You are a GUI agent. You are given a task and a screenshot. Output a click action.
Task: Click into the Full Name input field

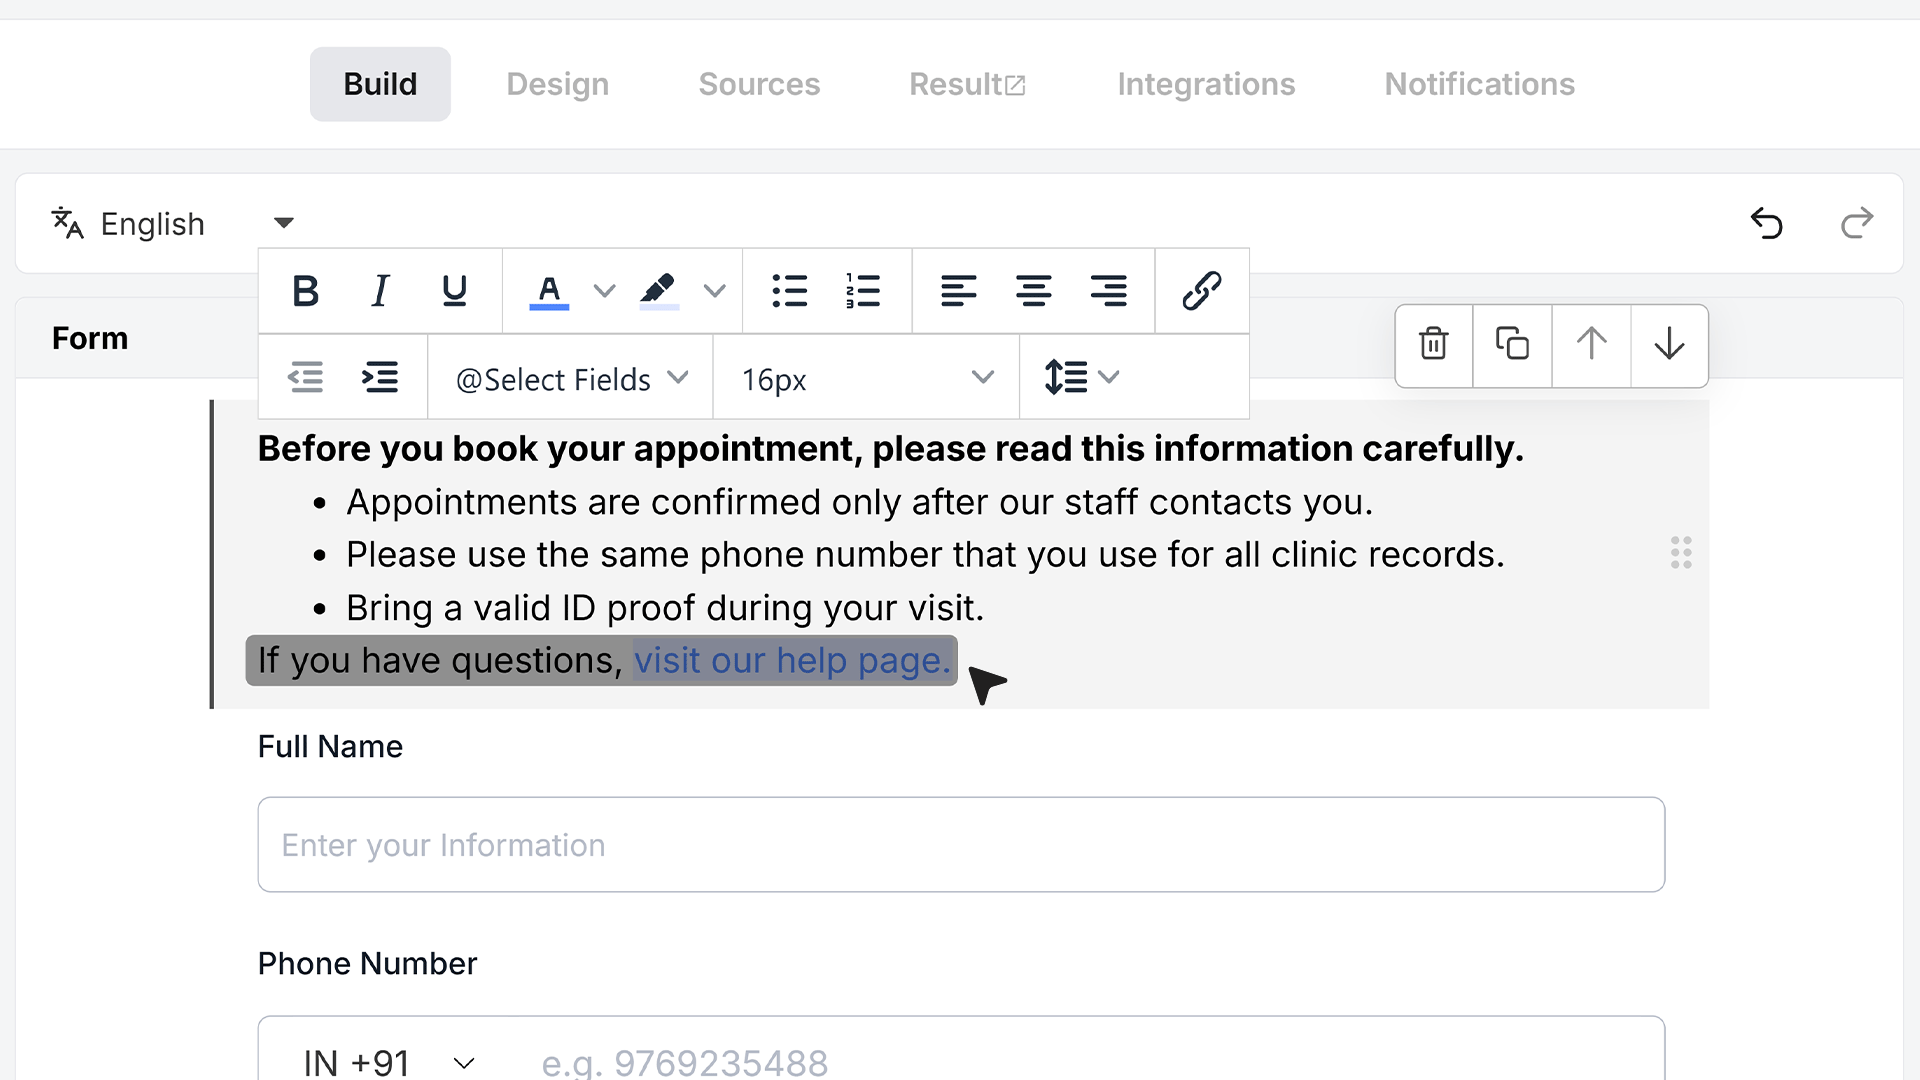(x=961, y=844)
